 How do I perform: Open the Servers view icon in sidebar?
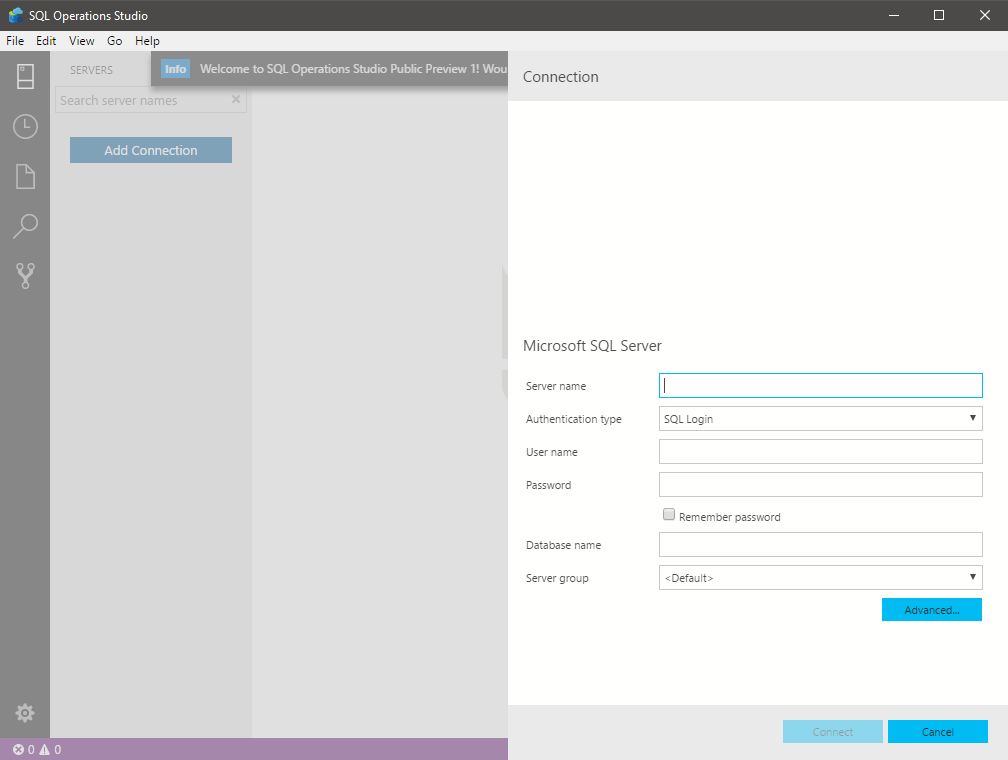pyautogui.click(x=25, y=77)
